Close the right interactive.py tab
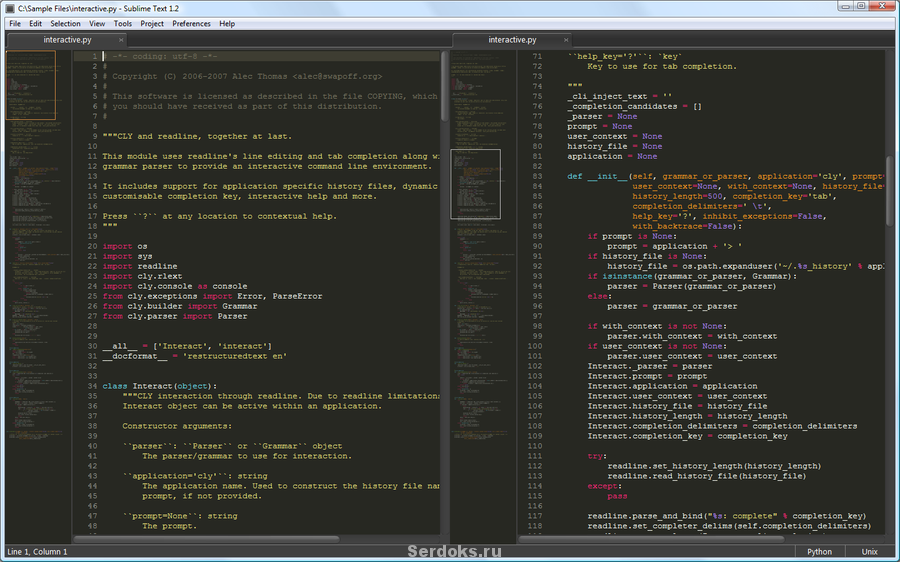 566,40
